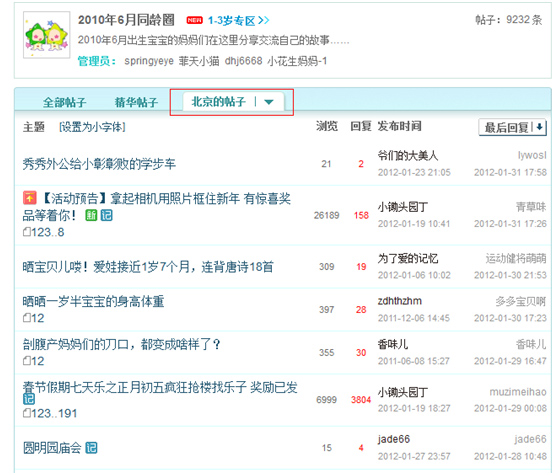The height and width of the screenshot is (475, 558).
Task: Click forum title 2010年6月同龄圈
Action: (x=126, y=20)
